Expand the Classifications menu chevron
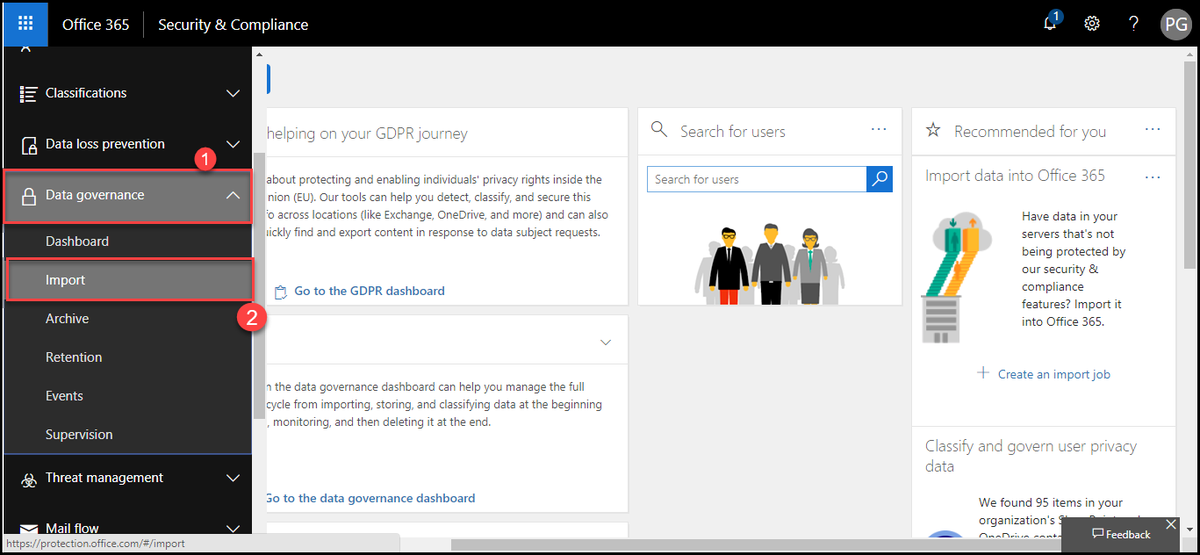This screenshot has width=1200, height=555. 233,93
